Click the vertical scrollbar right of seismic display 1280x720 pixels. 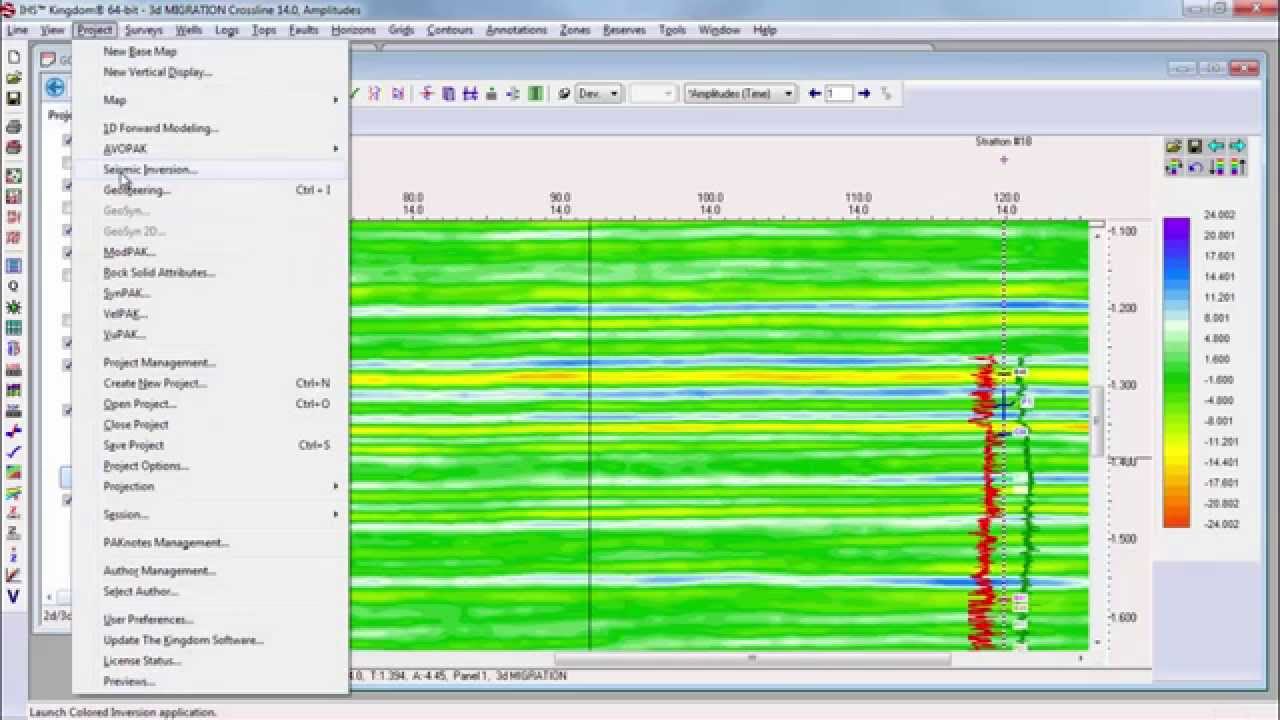coord(1097,421)
